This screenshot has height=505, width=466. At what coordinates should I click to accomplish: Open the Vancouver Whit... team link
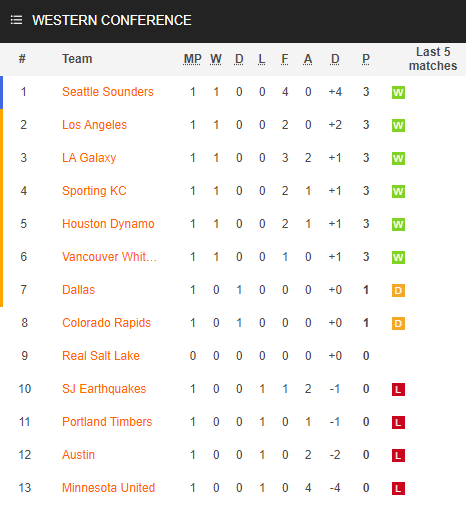(109, 257)
